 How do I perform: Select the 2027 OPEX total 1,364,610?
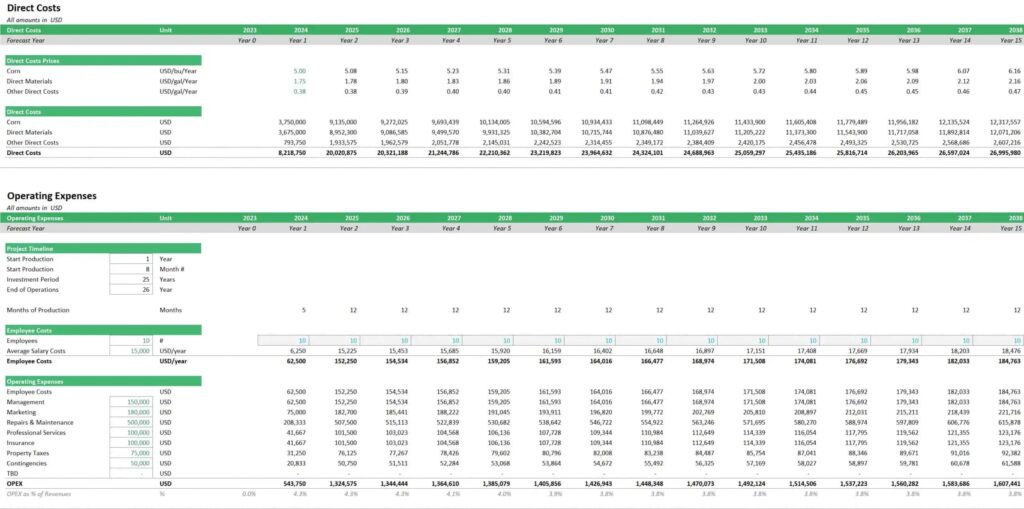click(444, 484)
